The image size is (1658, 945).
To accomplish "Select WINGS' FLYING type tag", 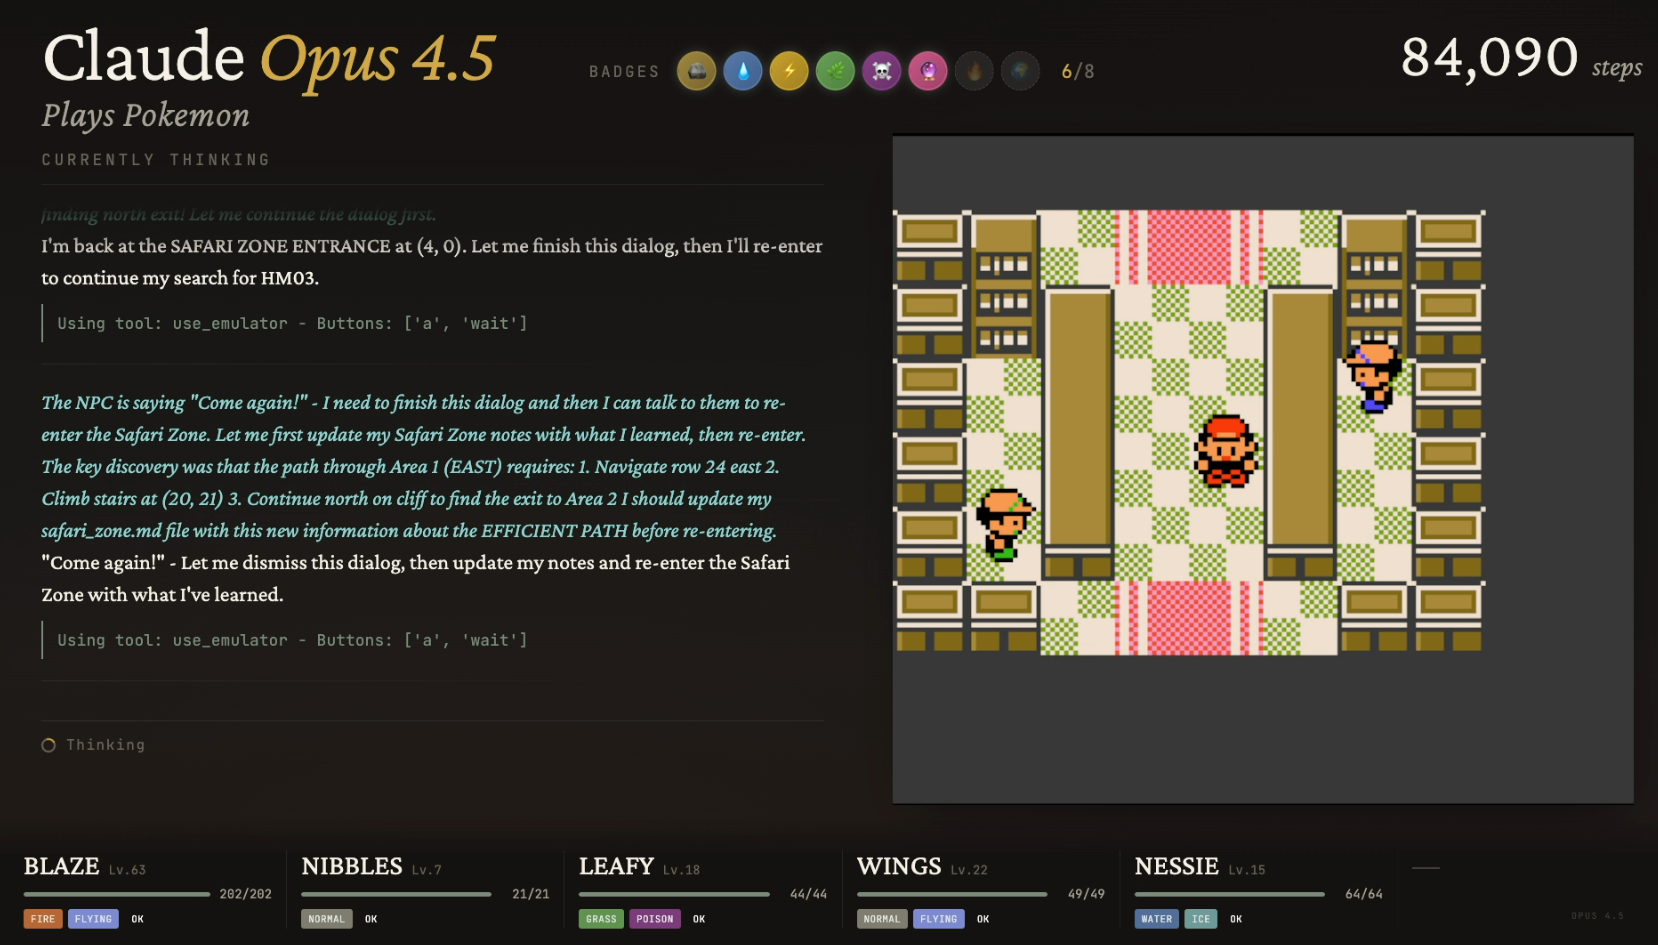I will [939, 919].
